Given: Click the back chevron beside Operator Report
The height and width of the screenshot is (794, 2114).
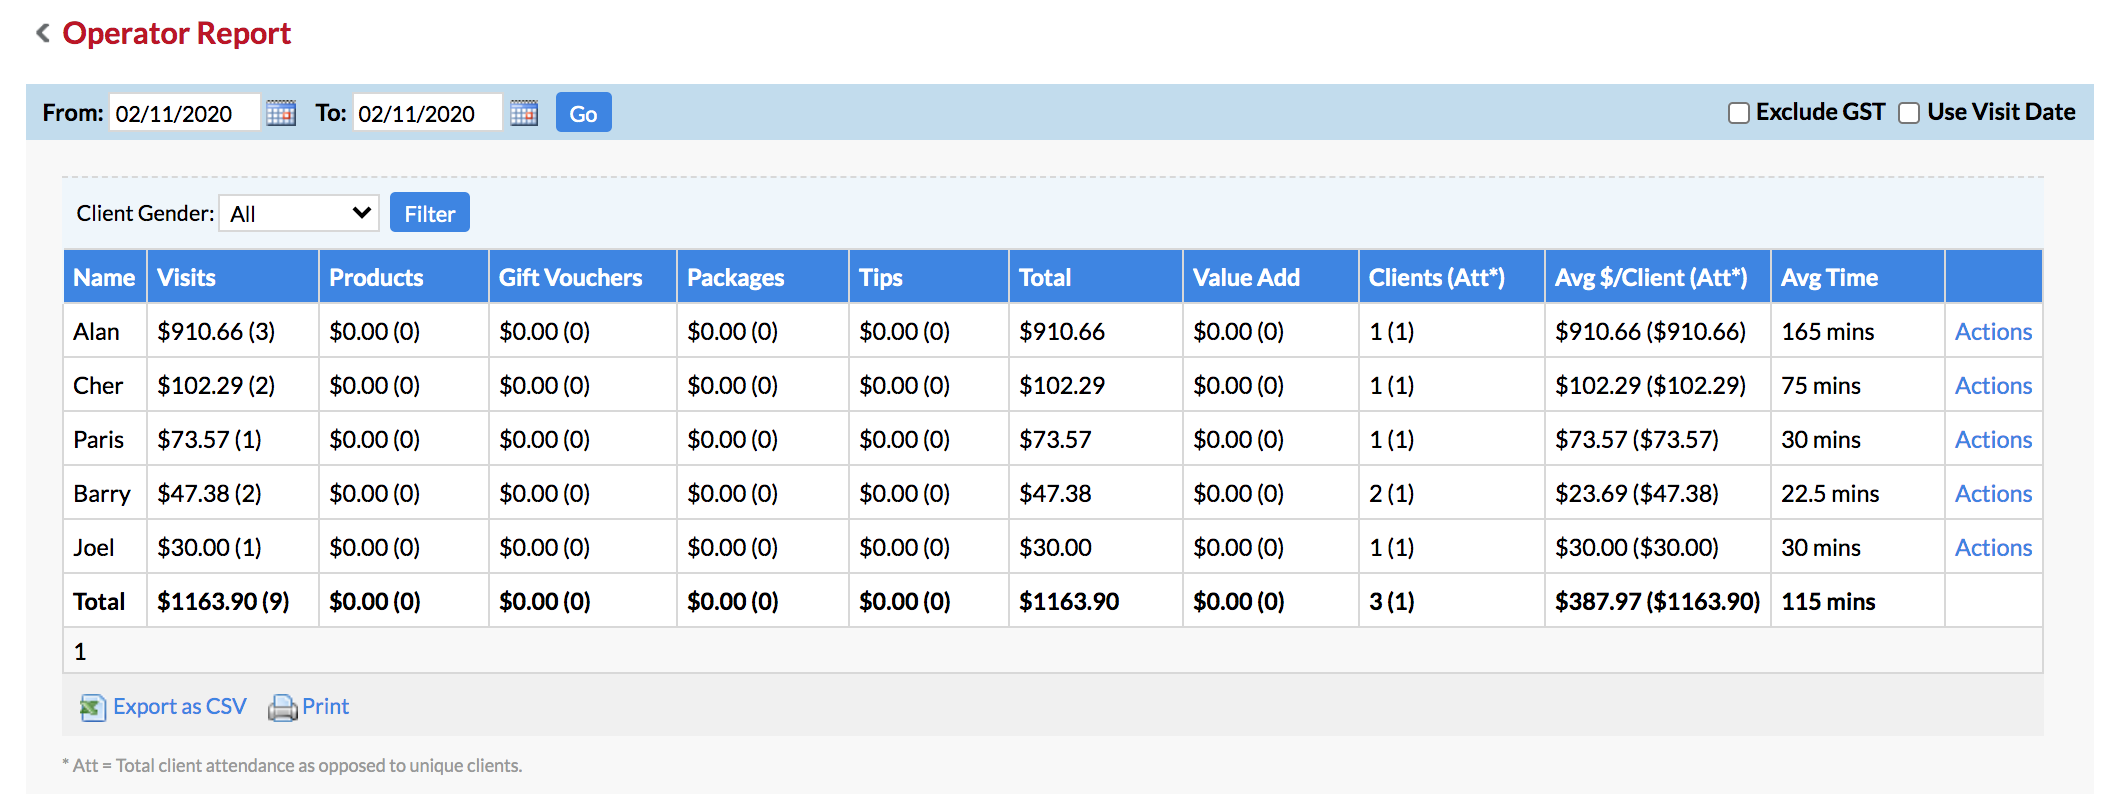Looking at the screenshot, I should tap(43, 33).
